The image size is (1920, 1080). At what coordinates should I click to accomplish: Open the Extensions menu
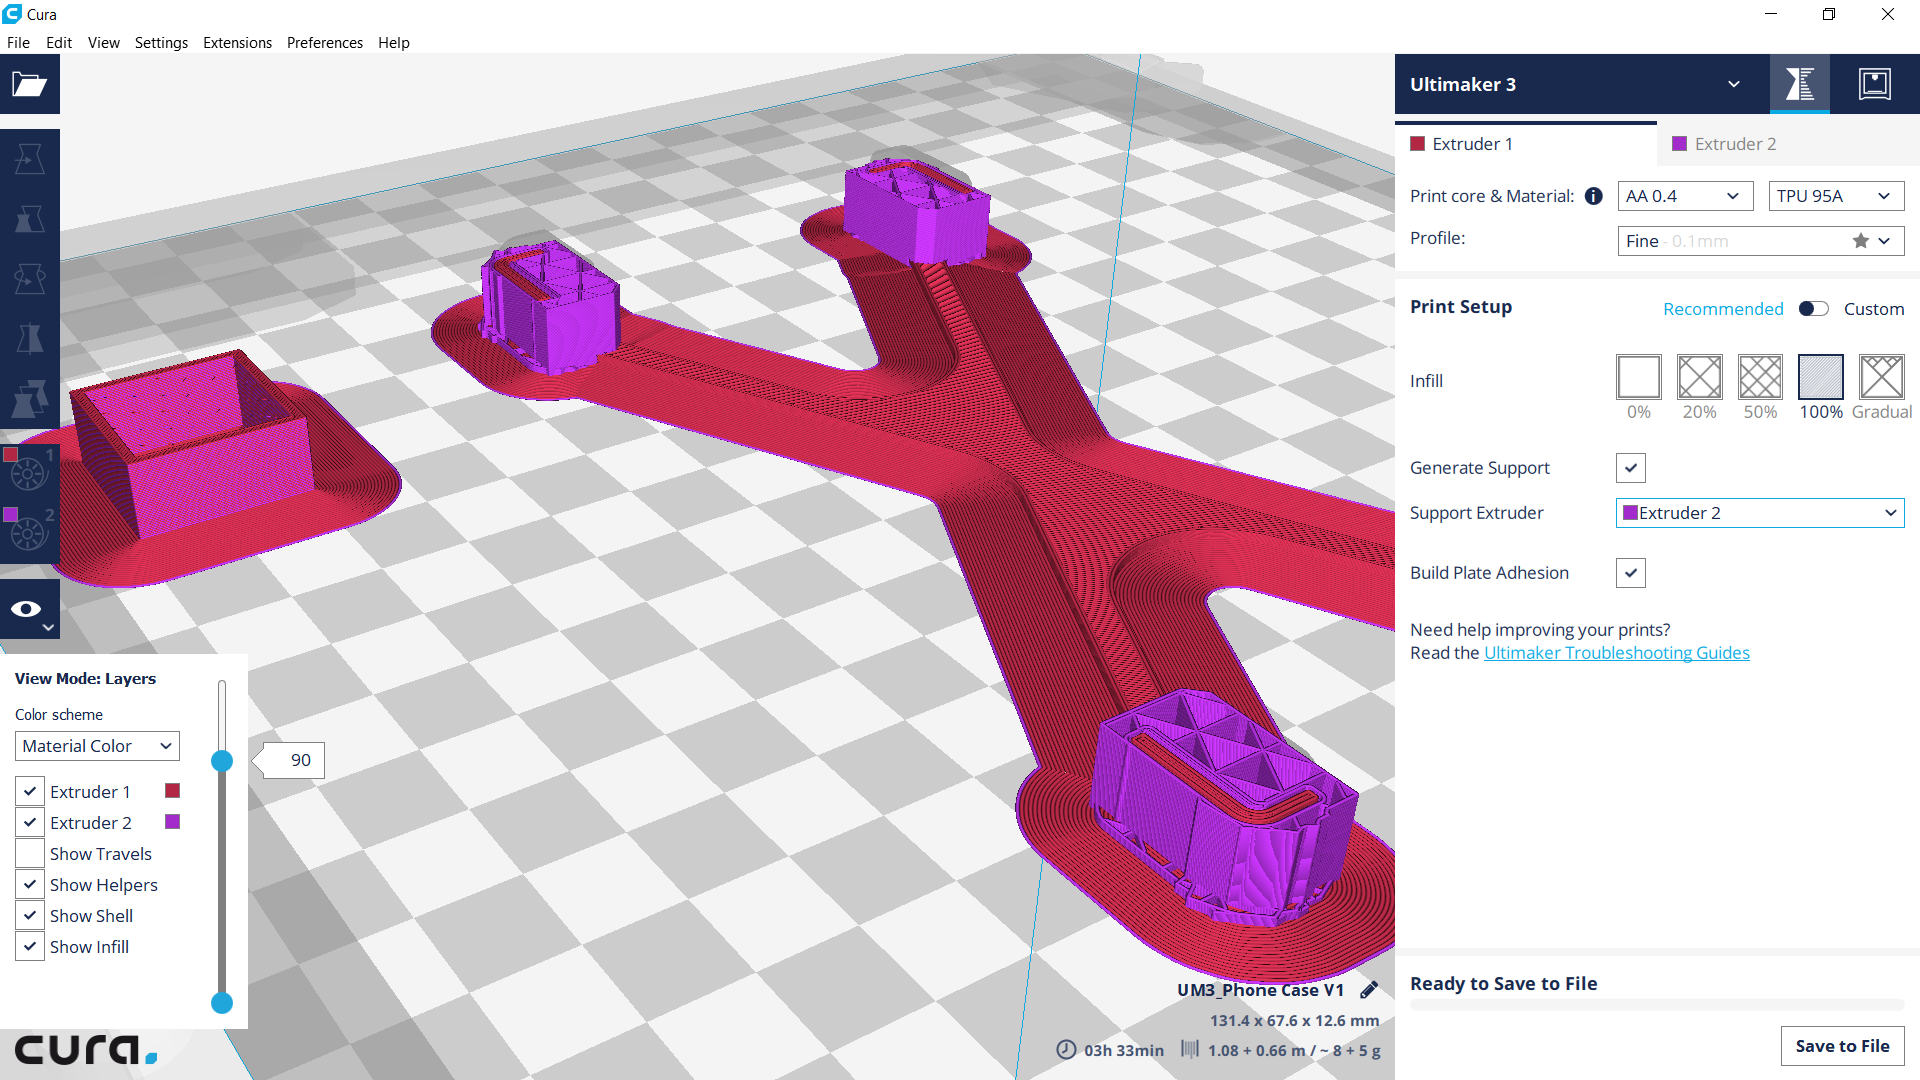click(x=237, y=43)
